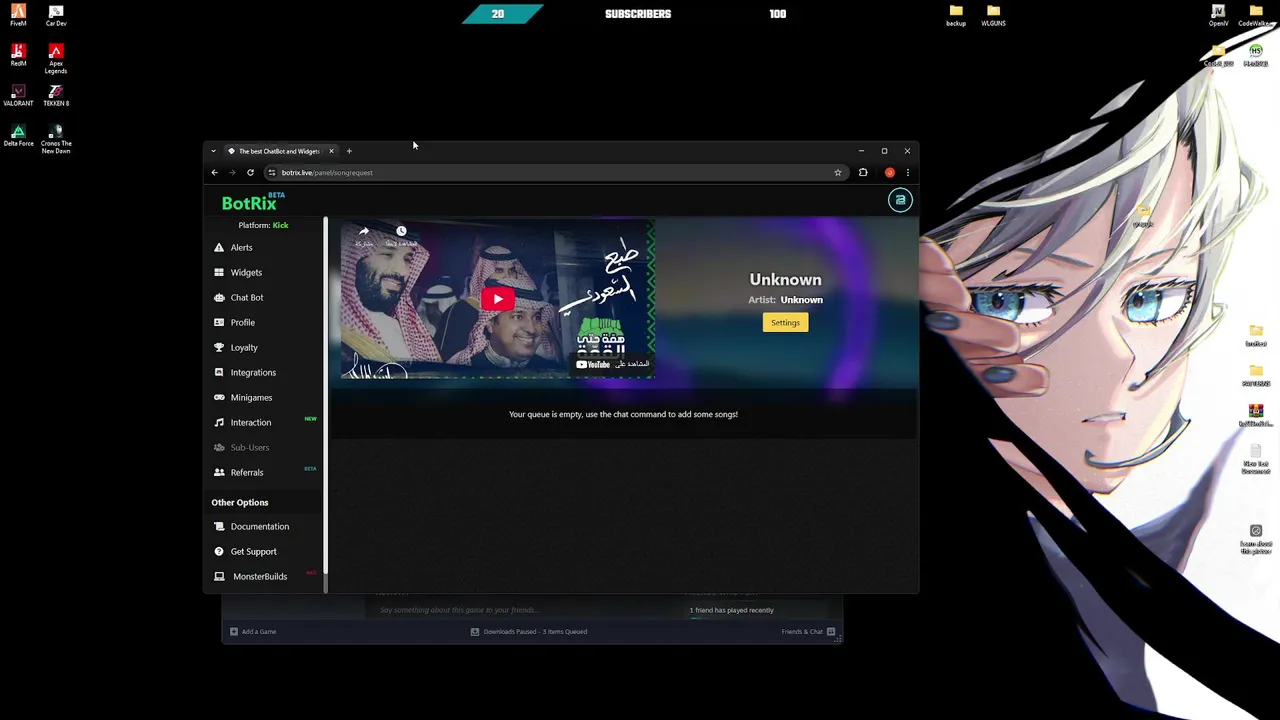Screen dimensions: 1280x720
Task: Click the Platform: Kick label
Action: pyautogui.click(x=263, y=225)
